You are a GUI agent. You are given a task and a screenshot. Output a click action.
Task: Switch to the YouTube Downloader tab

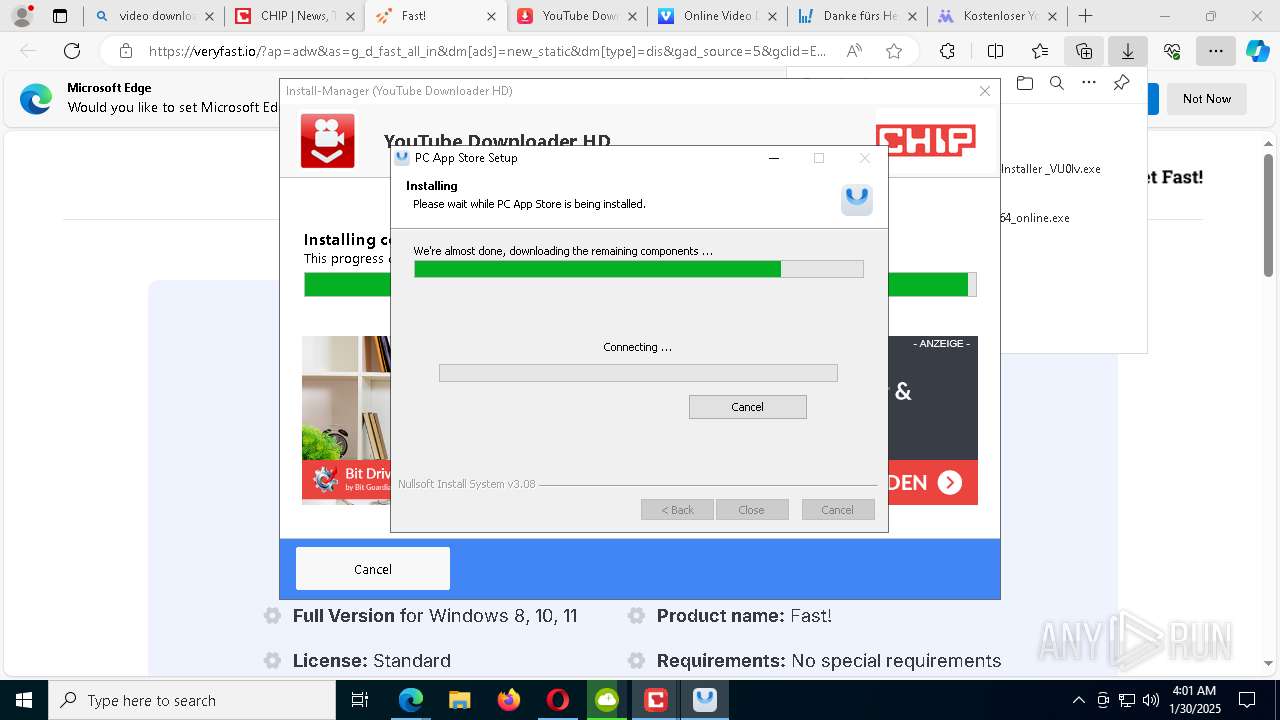click(577, 16)
